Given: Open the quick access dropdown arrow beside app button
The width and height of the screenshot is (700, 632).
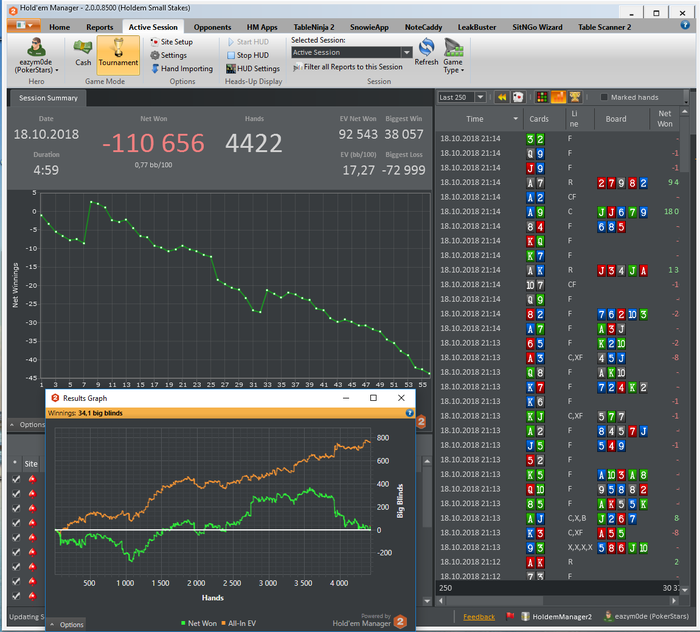Looking at the screenshot, I should (30, 25).
